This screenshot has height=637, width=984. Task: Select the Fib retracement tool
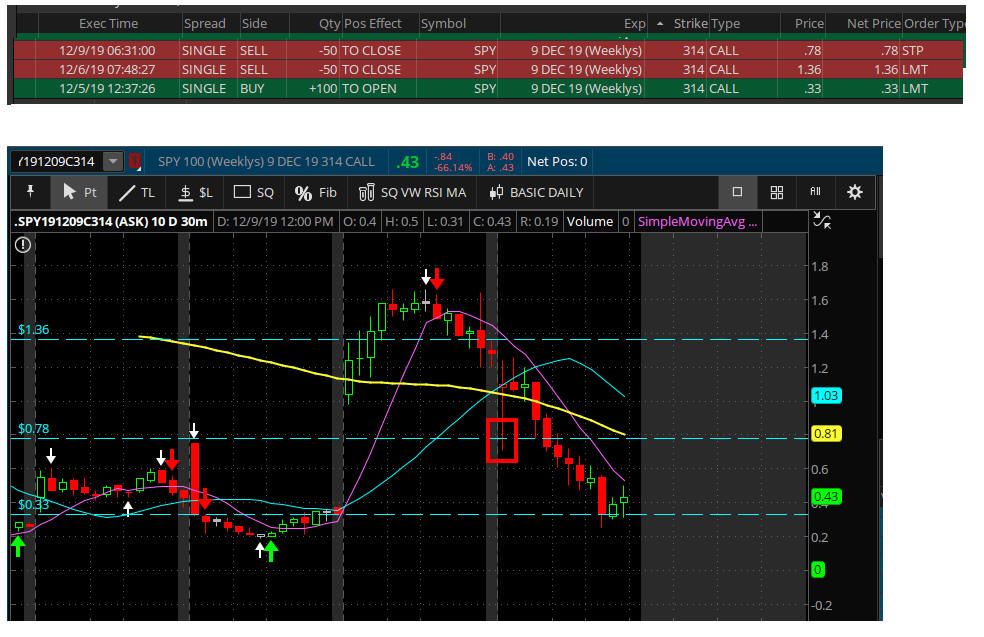[x=316, y=192]
